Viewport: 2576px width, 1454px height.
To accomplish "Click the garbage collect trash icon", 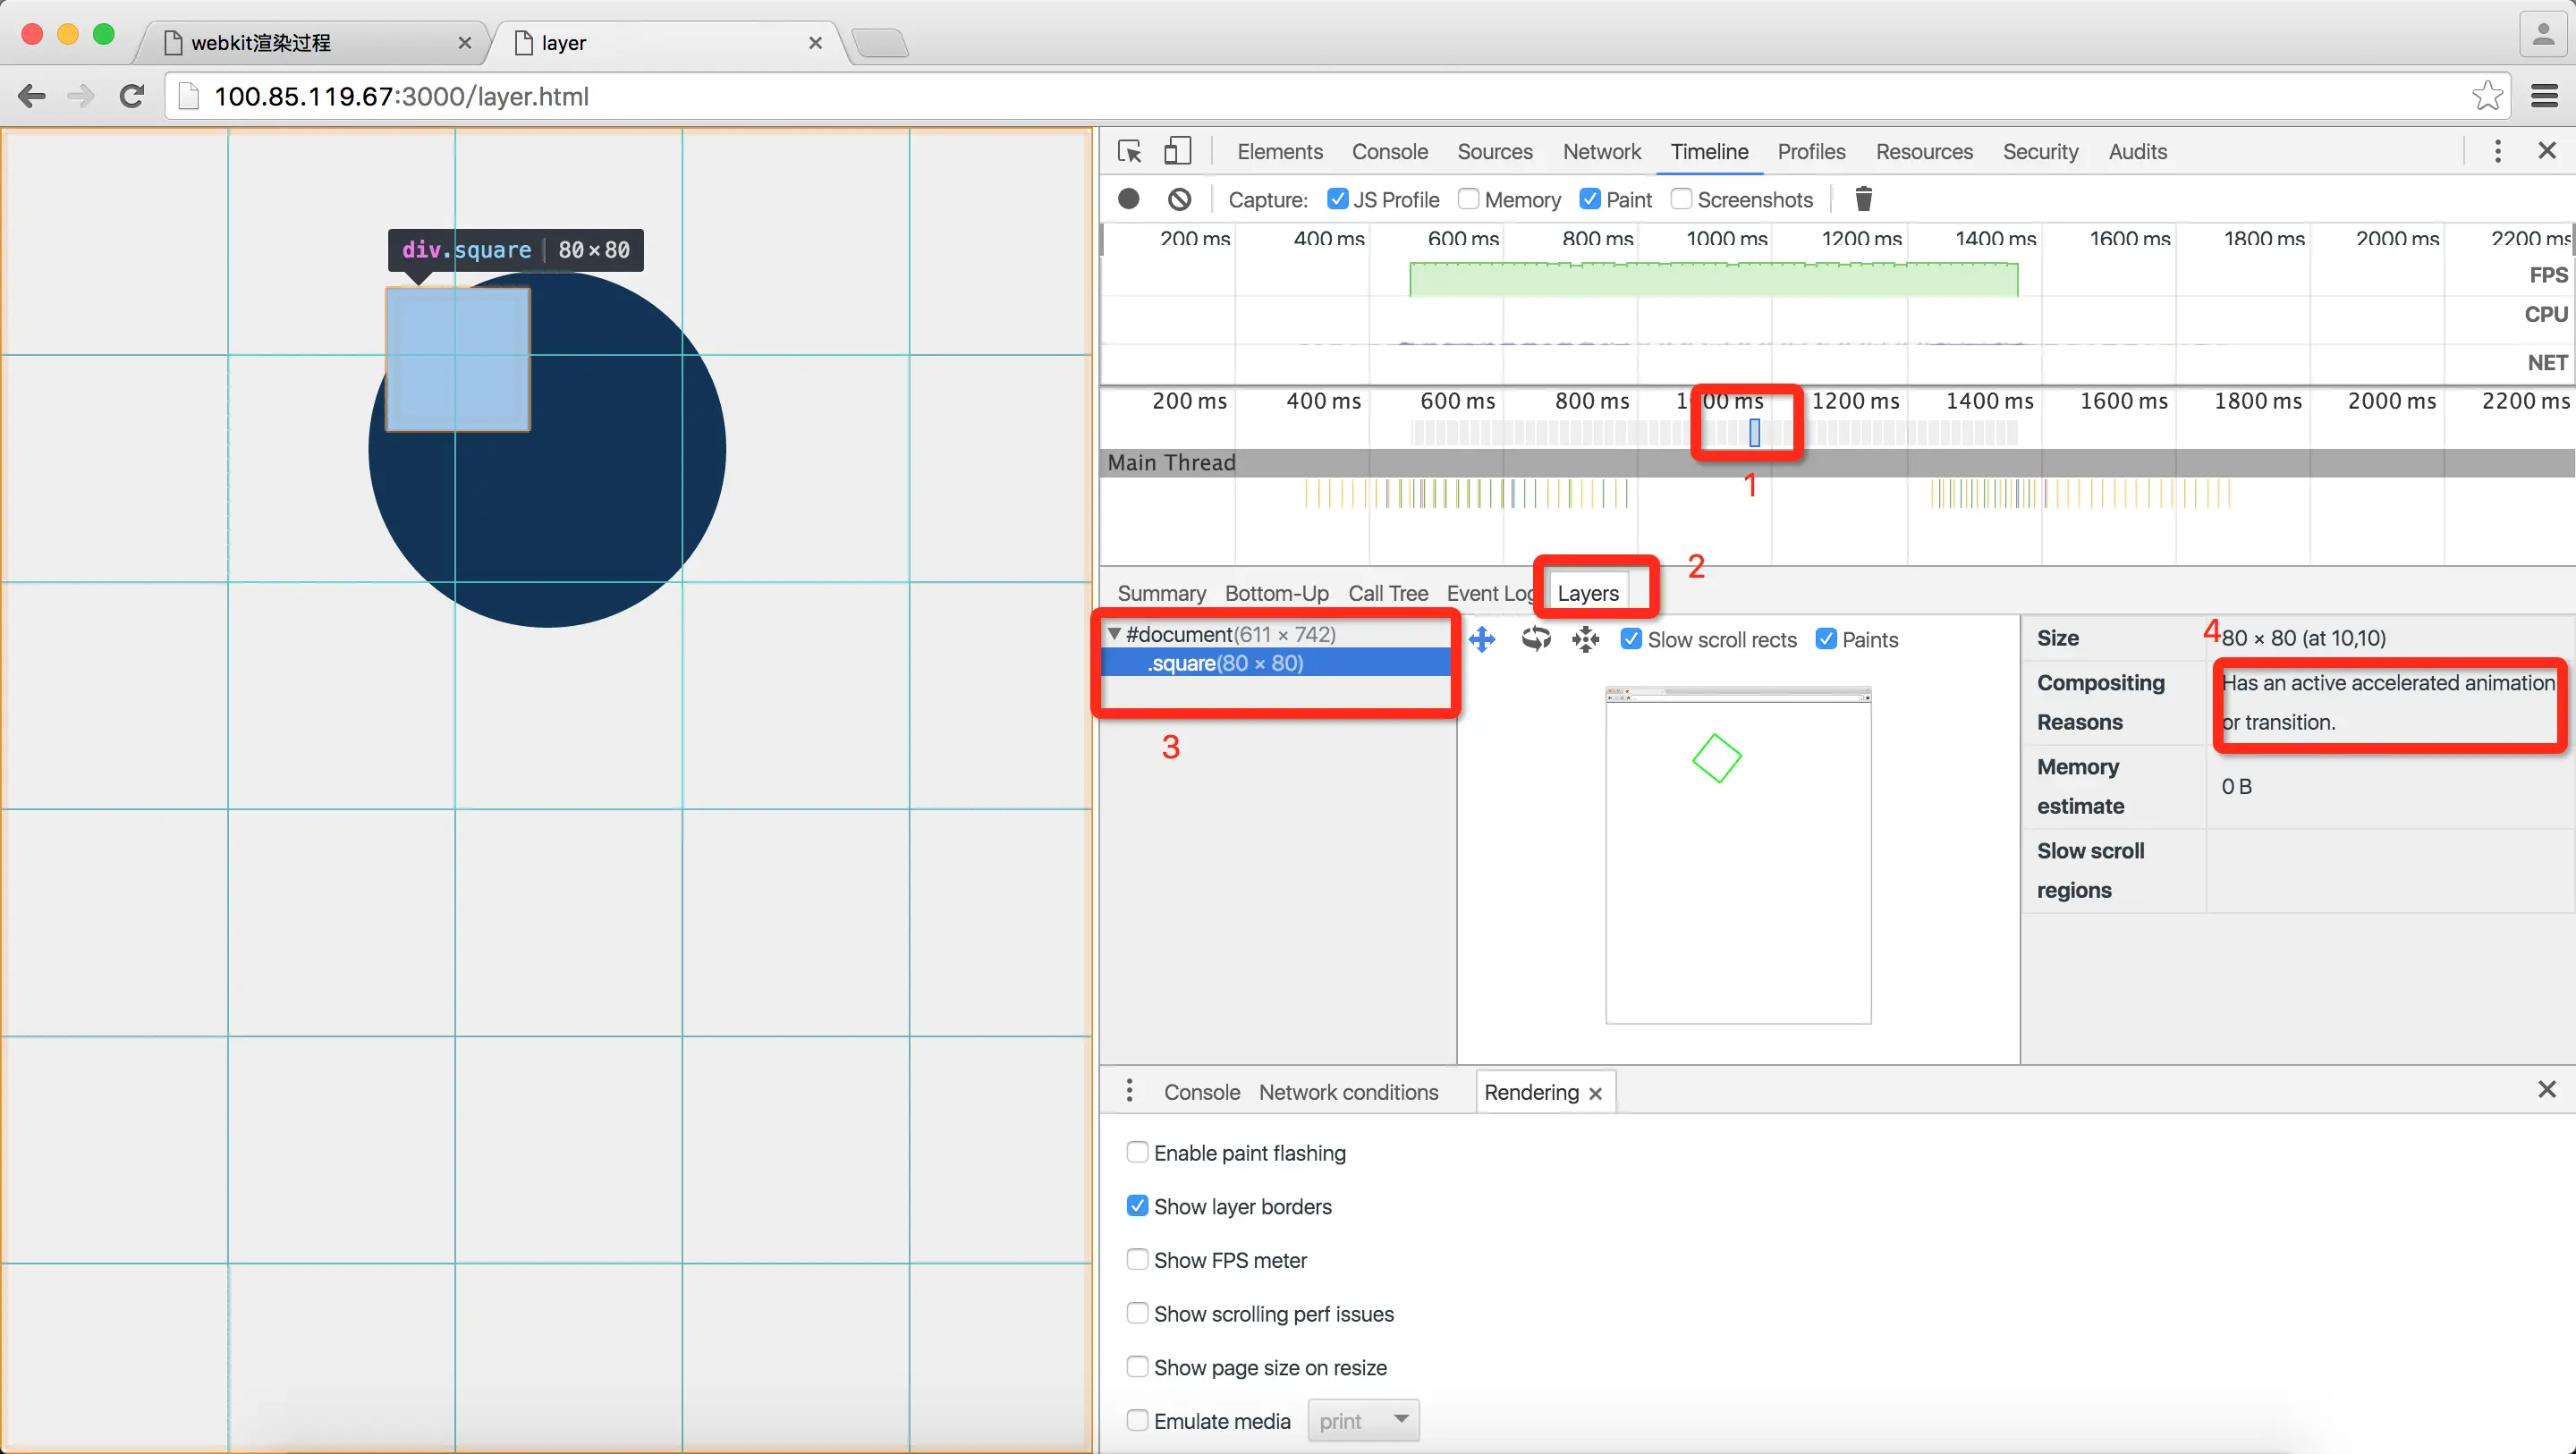I will 1863,199.
